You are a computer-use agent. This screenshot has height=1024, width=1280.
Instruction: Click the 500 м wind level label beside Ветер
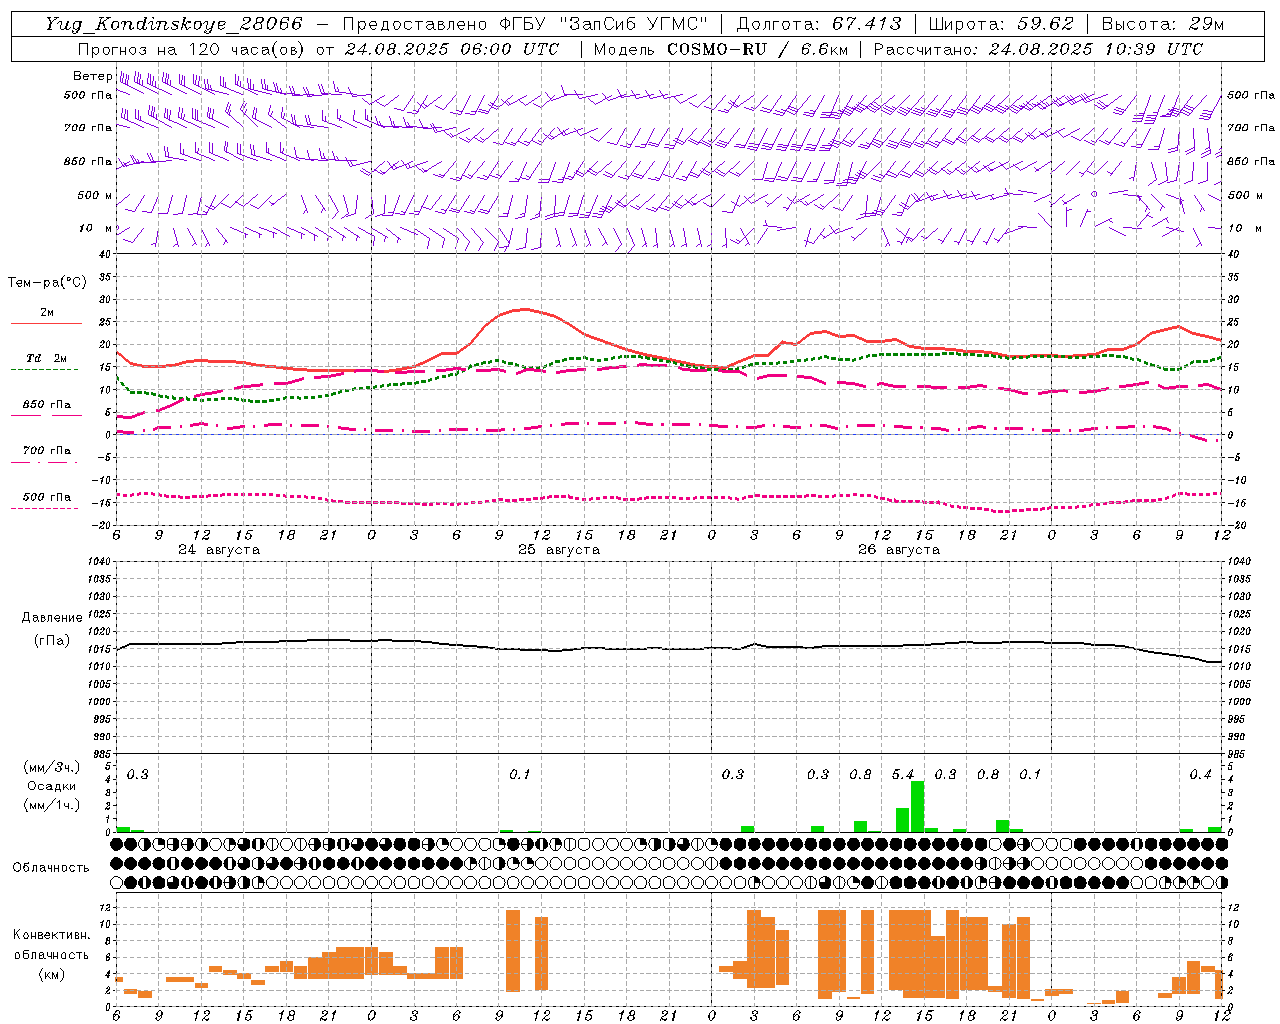pos(95,195)
